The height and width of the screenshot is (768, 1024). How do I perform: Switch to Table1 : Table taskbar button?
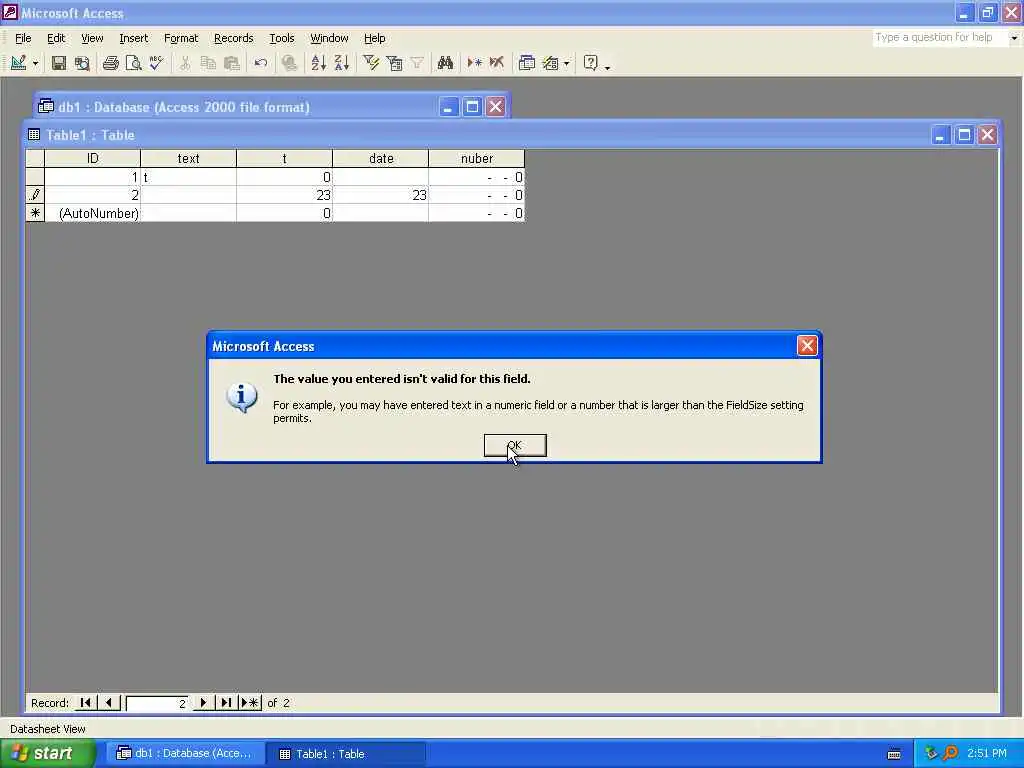(346, 754)
